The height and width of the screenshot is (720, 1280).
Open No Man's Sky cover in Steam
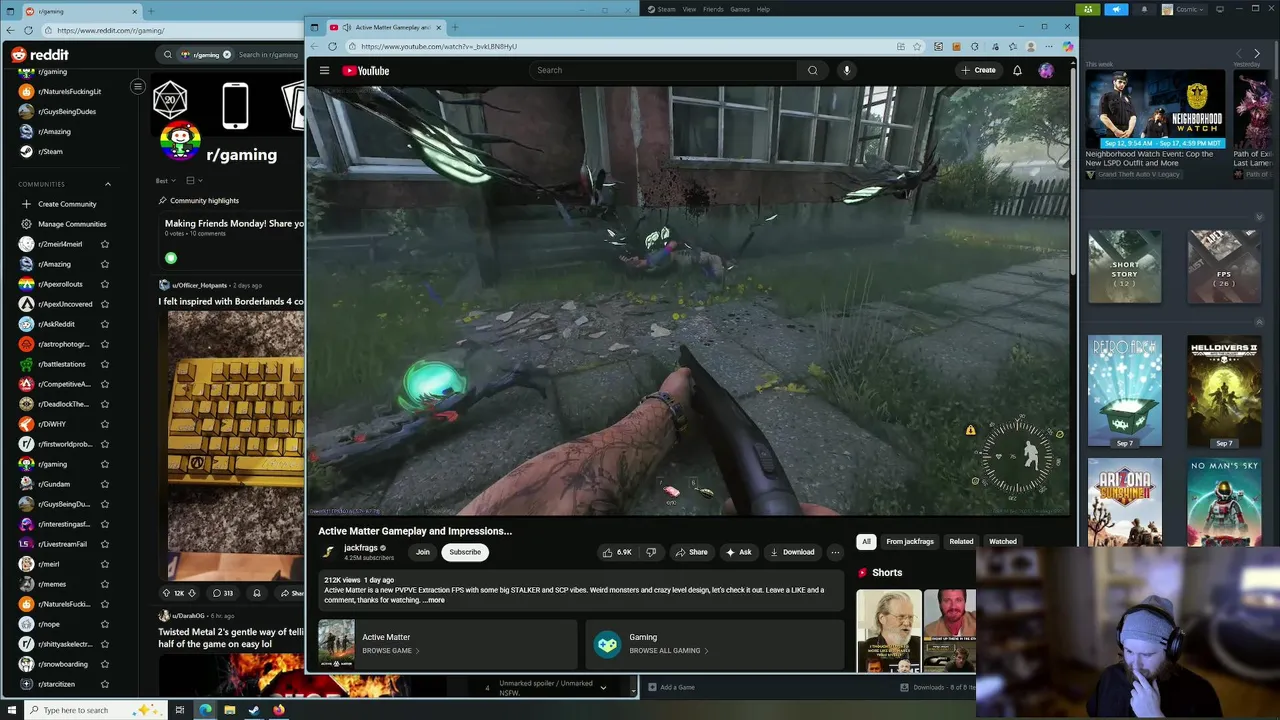click(1224, 502)
